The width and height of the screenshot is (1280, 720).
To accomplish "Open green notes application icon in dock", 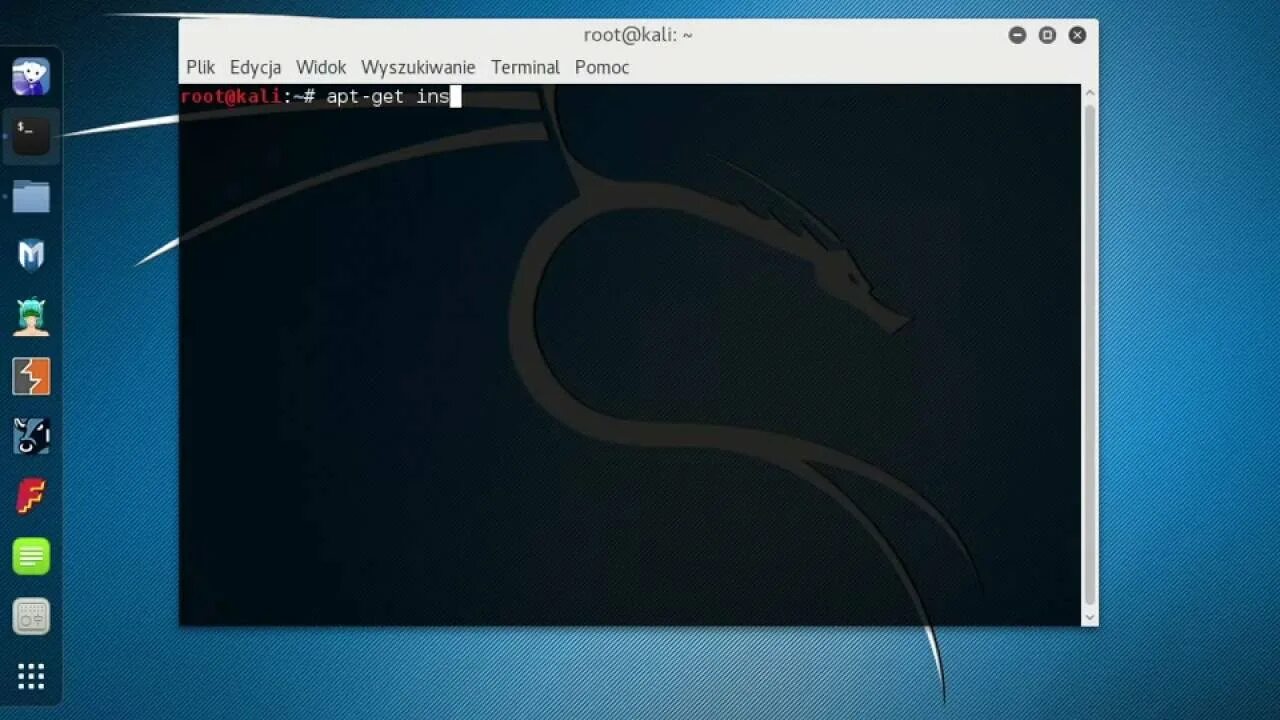I will tap(31, 556).
